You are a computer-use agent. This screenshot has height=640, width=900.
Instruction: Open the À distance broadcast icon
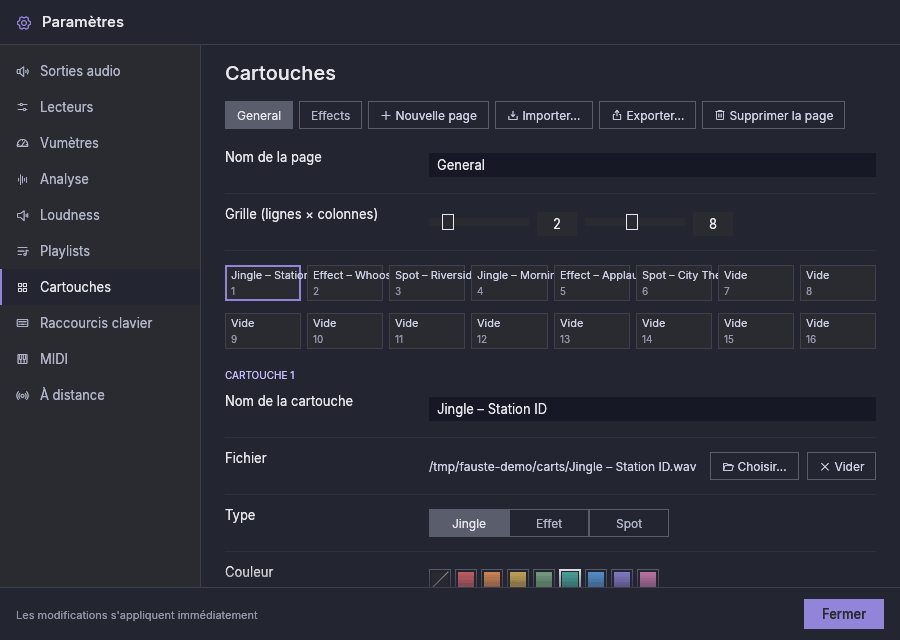pos(22,395)
